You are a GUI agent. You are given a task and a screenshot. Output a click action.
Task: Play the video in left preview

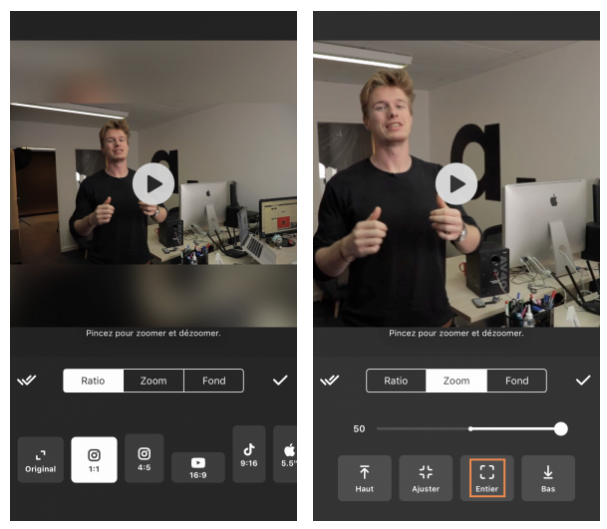(153, 184)
